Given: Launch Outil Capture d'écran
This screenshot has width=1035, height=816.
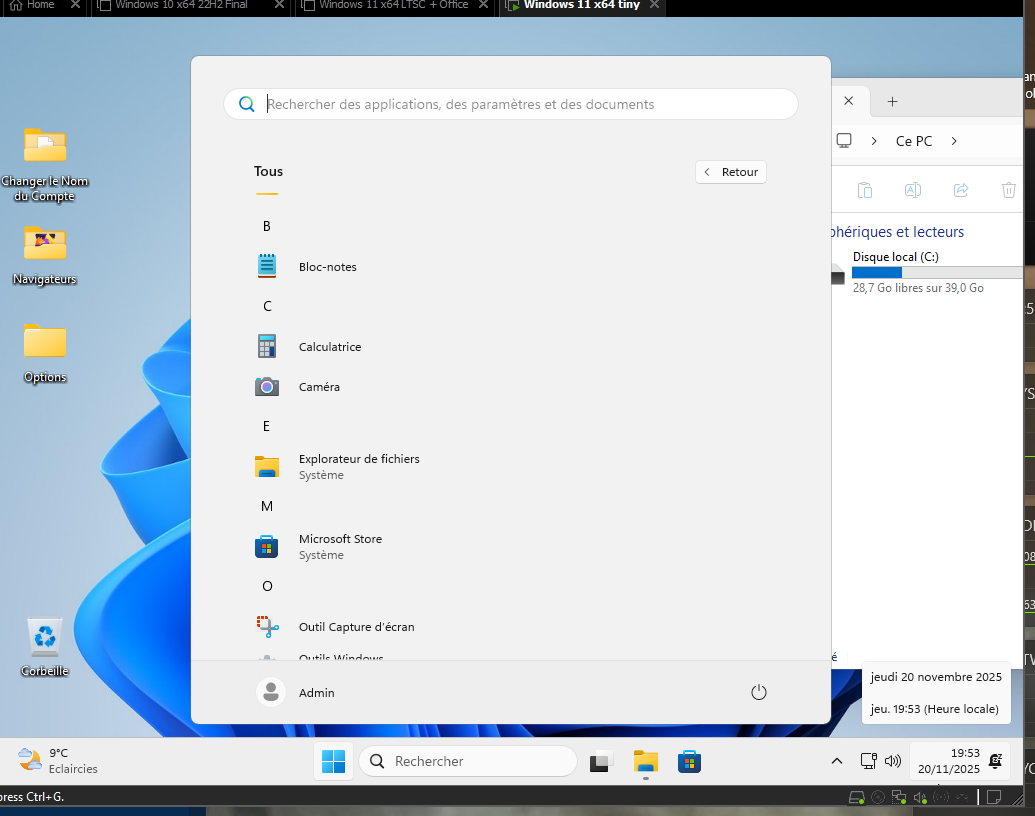Looking at the screenshot, I should 355,627.
